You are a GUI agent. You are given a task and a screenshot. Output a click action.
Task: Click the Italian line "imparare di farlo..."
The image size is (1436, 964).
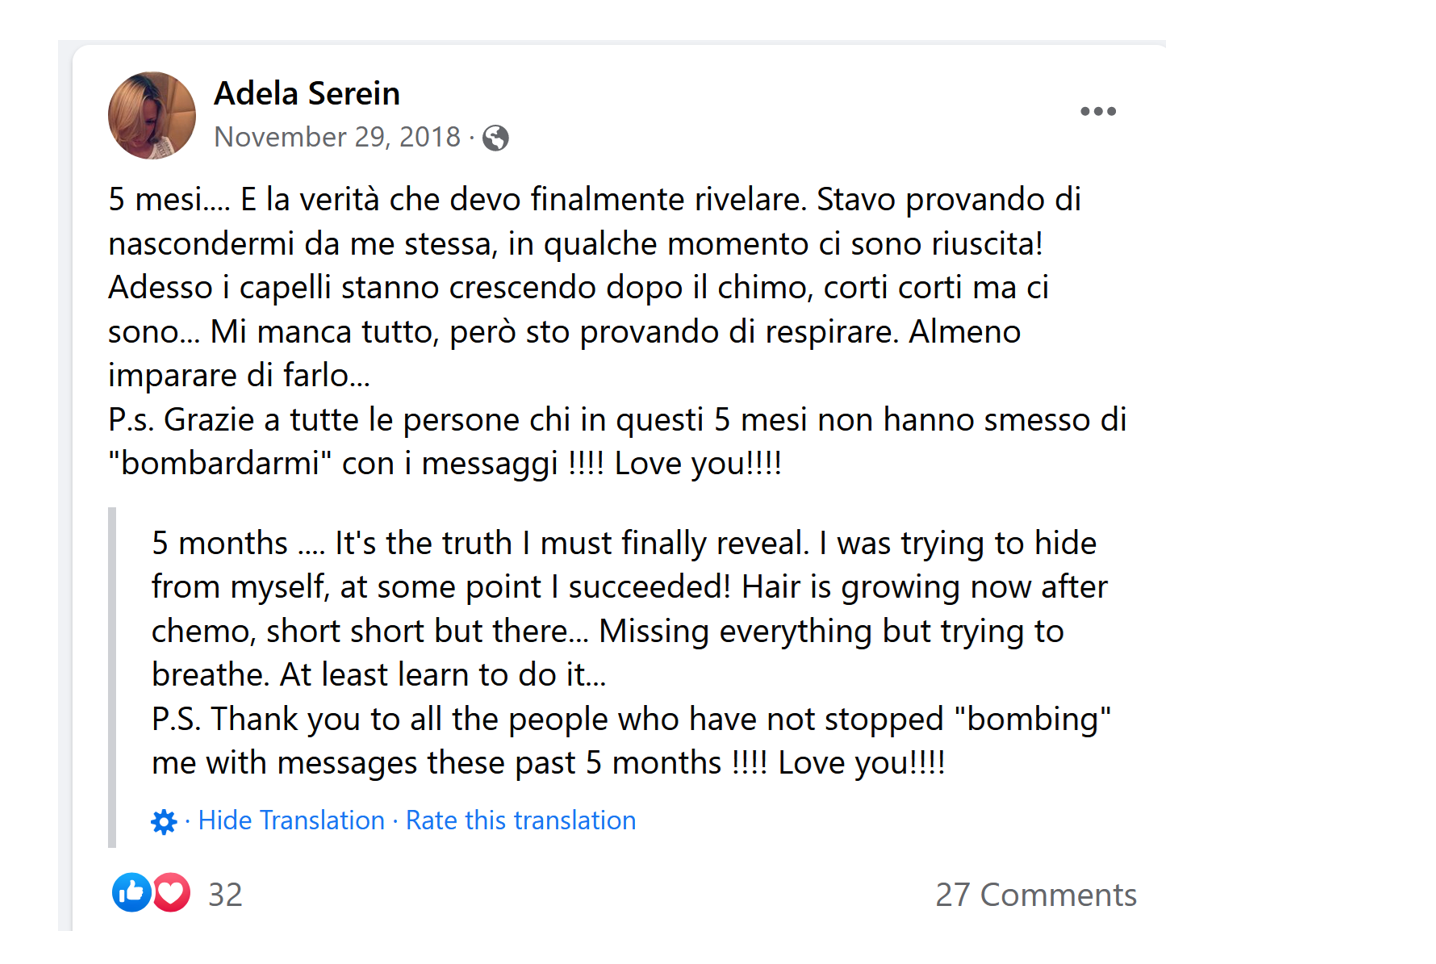(x=239, y=375)
